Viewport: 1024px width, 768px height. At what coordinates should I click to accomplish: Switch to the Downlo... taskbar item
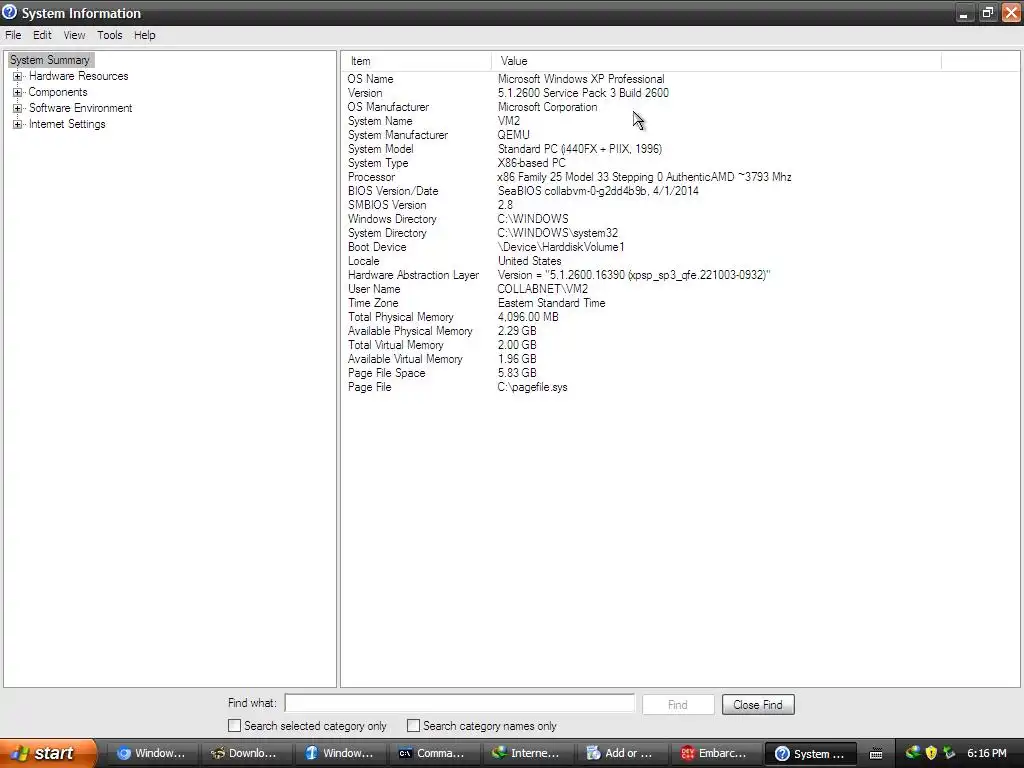pyautogui.click(x=246, y=754)
